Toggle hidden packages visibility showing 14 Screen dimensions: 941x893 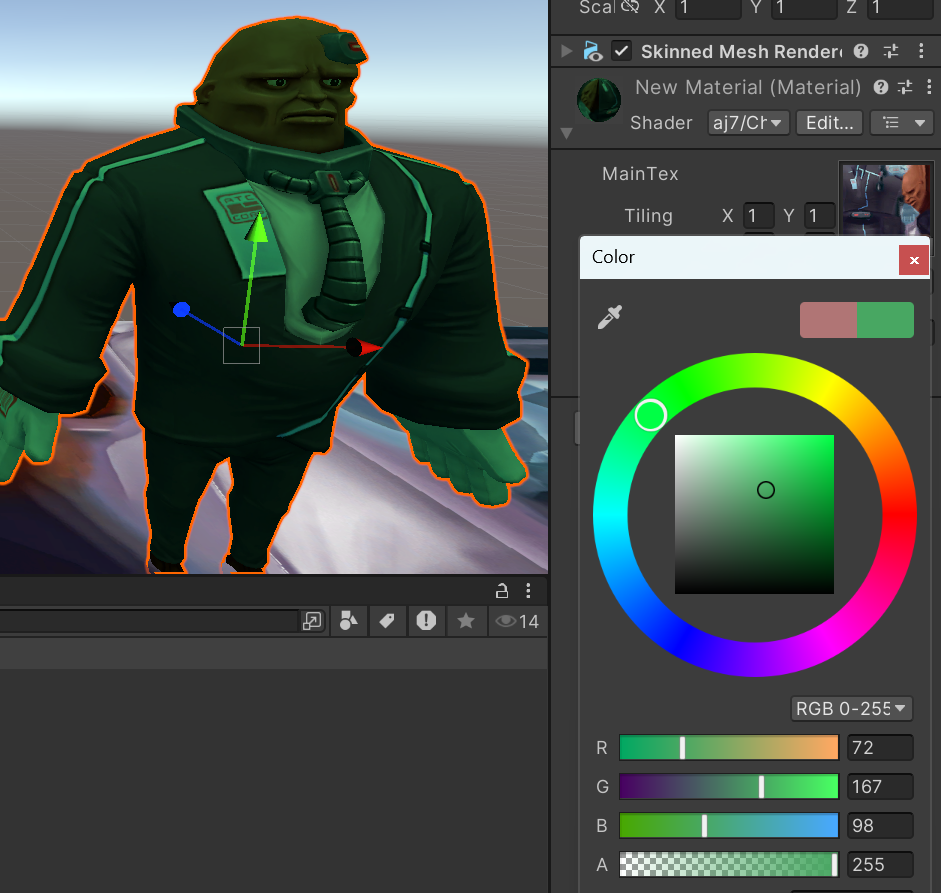517,621
